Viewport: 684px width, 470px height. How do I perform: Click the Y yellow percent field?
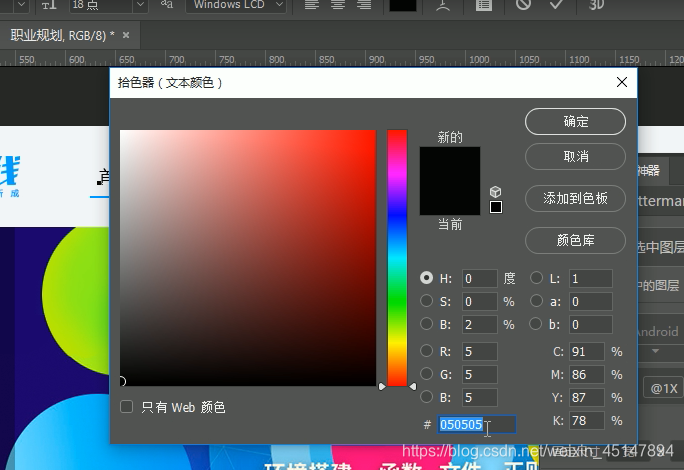pyautogui.click(x=587, y=398)
